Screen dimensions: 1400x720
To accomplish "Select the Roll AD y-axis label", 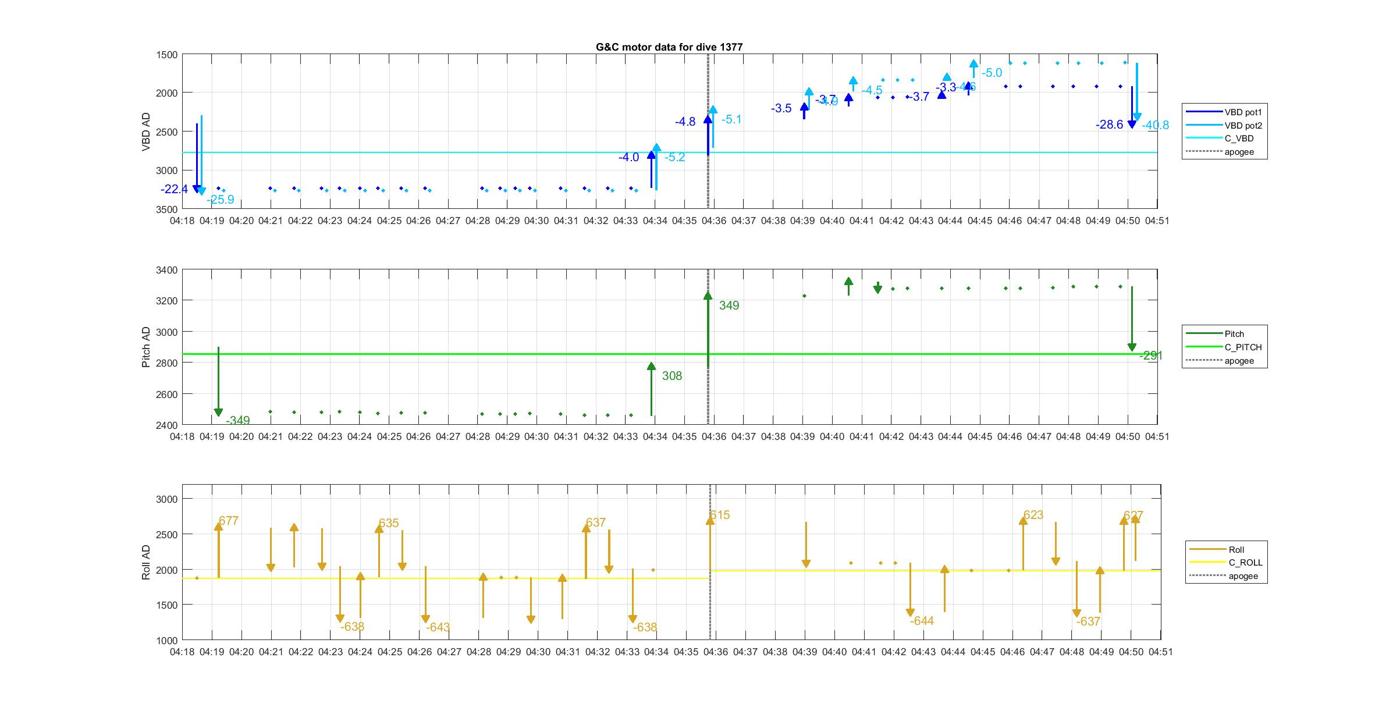I will click(x=147, y=563).
